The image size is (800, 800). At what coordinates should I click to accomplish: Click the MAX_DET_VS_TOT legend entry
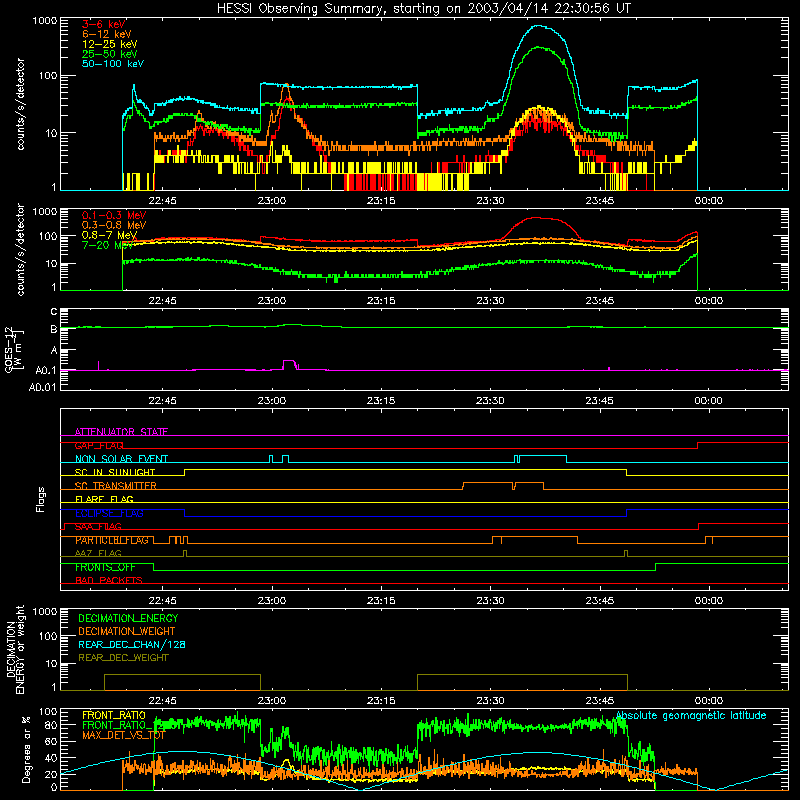124,735
